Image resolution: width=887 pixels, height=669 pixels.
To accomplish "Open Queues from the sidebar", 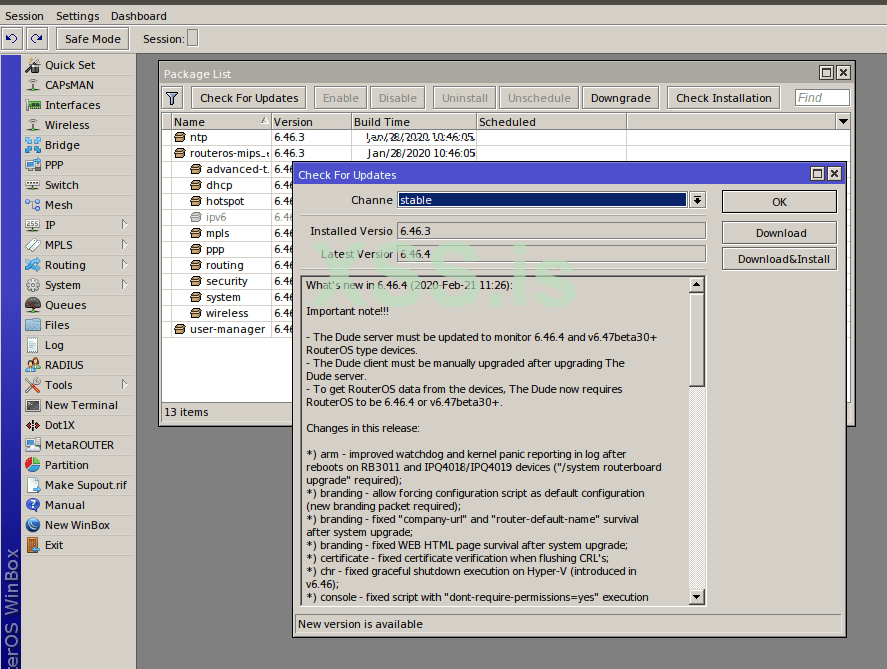I will (x=65, y=305).
